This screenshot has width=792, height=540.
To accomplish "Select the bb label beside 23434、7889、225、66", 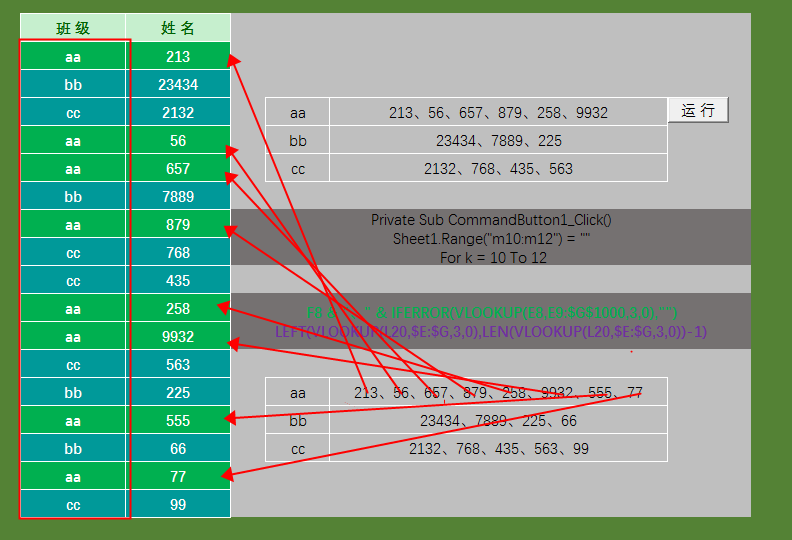I will coord(298,420).
